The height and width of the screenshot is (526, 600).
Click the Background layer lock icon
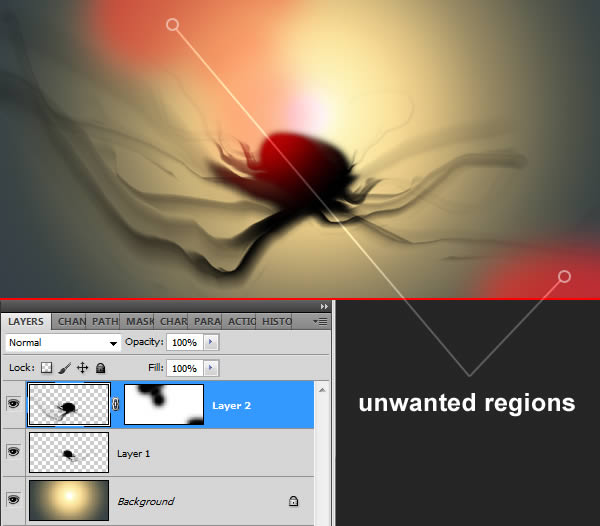(293, 501)
